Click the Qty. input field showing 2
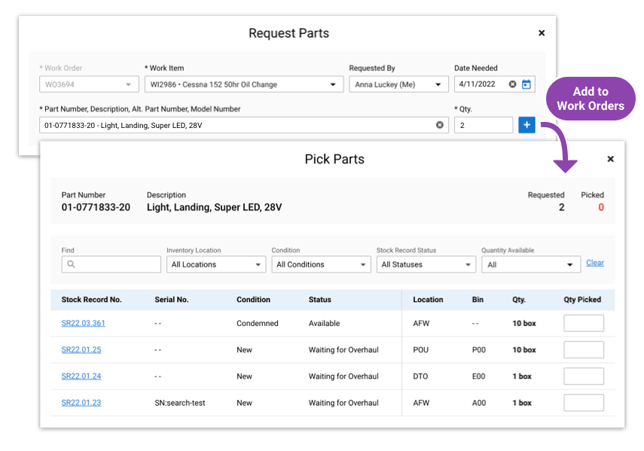This screenshot has width=644, height=451. click(x=483, y=125)
